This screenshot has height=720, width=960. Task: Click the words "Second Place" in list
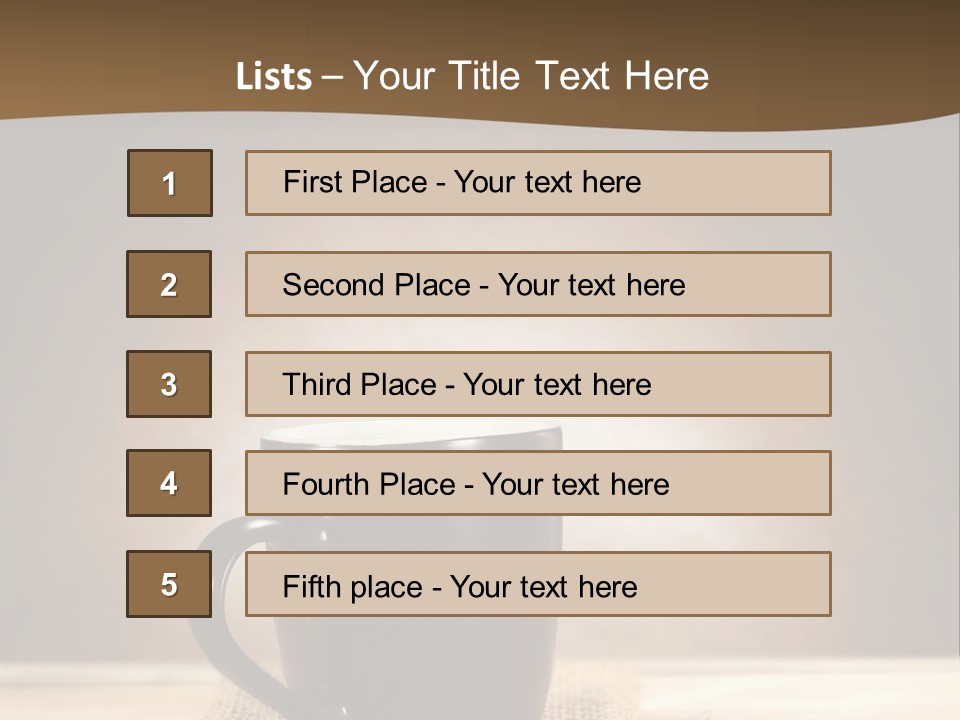tap(376, 285)
